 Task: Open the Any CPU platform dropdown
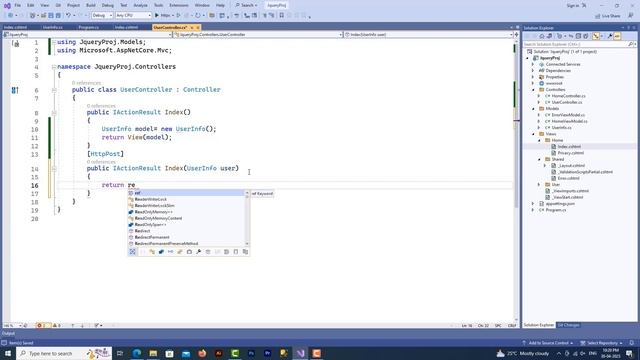pos(133,16)
